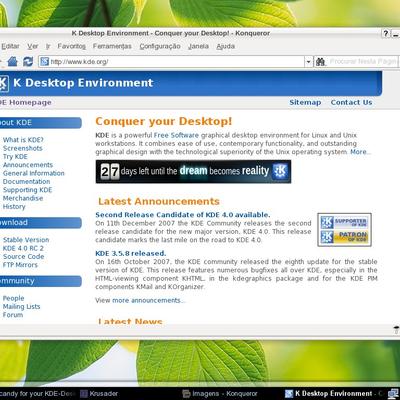Follow the Free Software link
This screenshot has width=400, height=400.
(176, 135)
